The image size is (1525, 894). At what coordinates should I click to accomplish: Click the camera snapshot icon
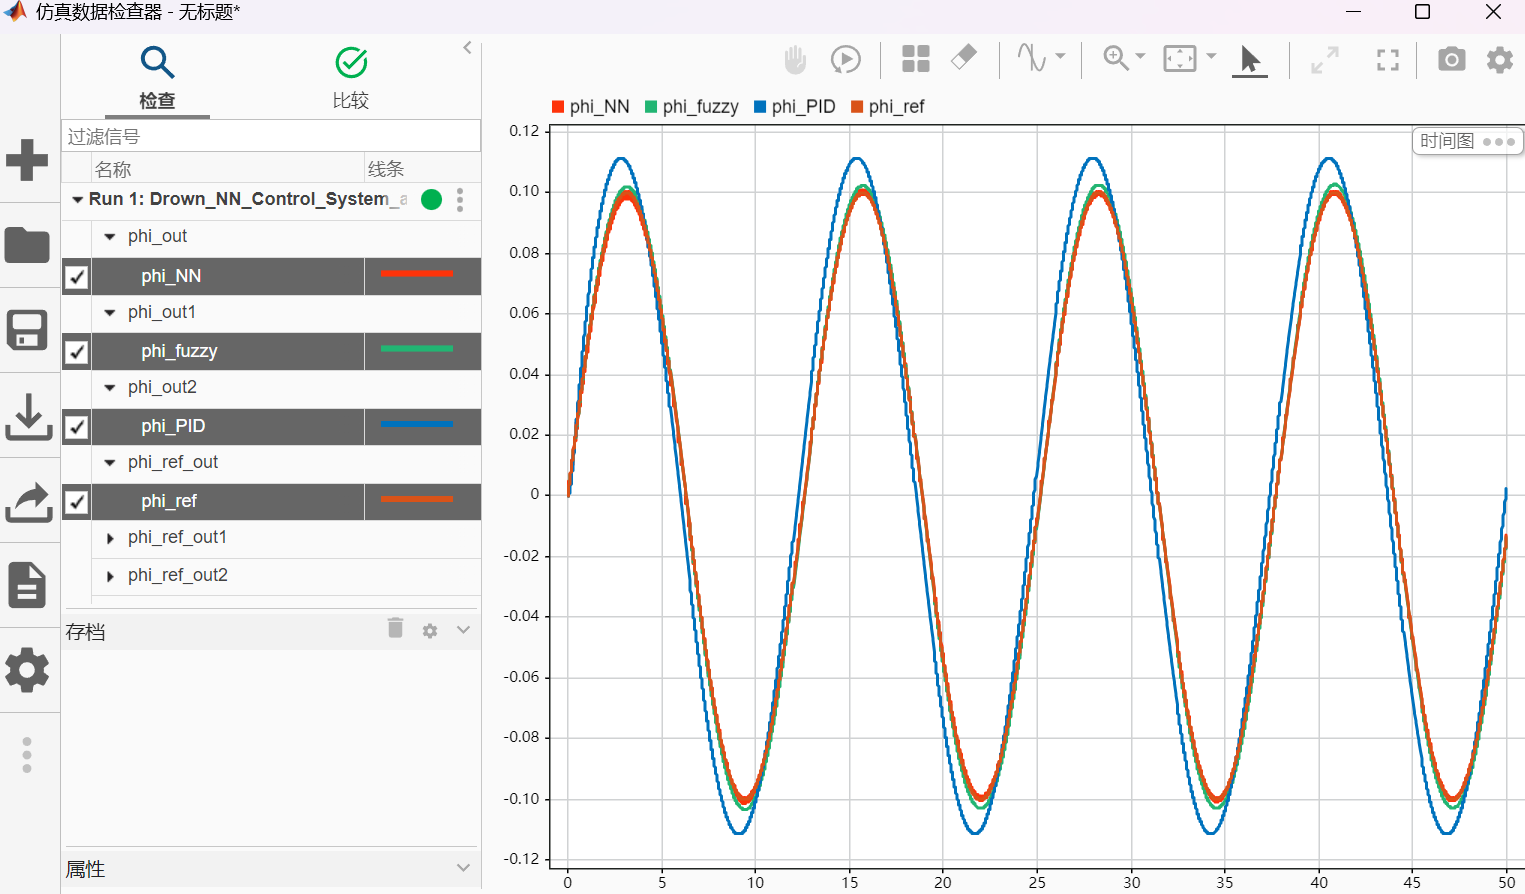pos(1451,60)
